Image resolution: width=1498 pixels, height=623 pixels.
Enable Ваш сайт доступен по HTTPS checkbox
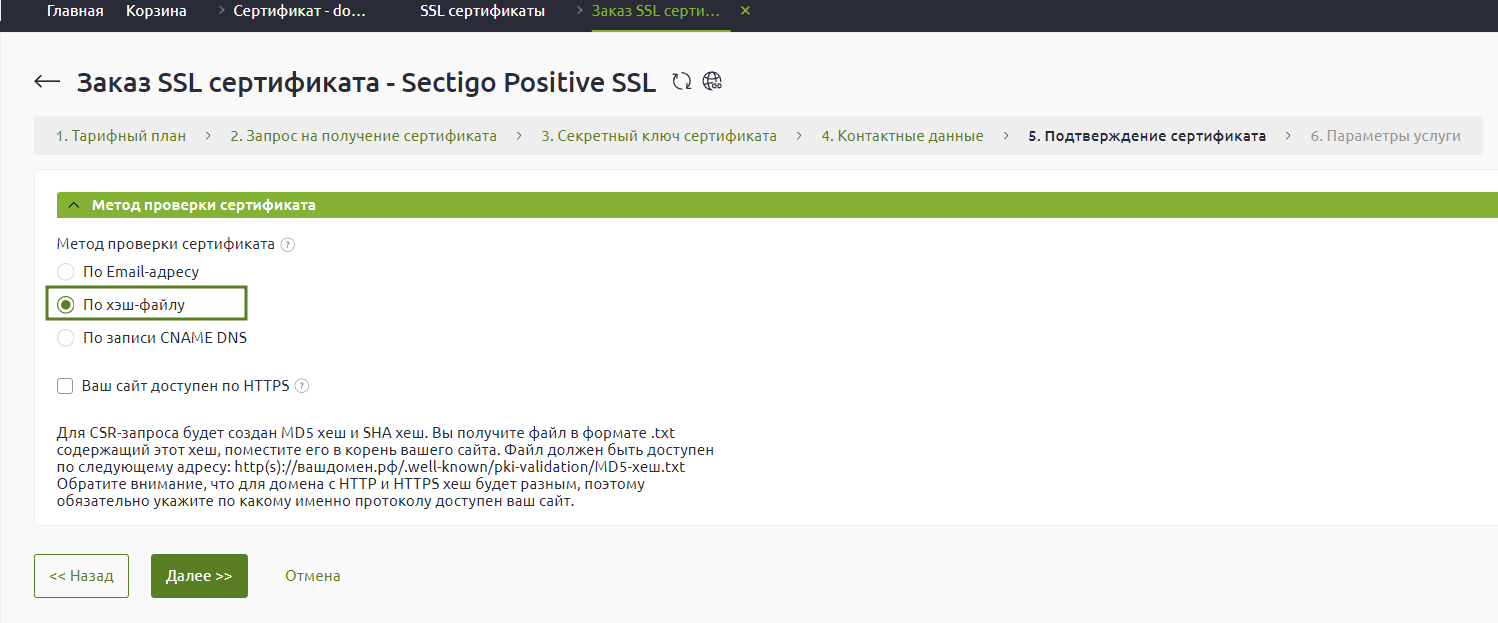click(66, 386)
